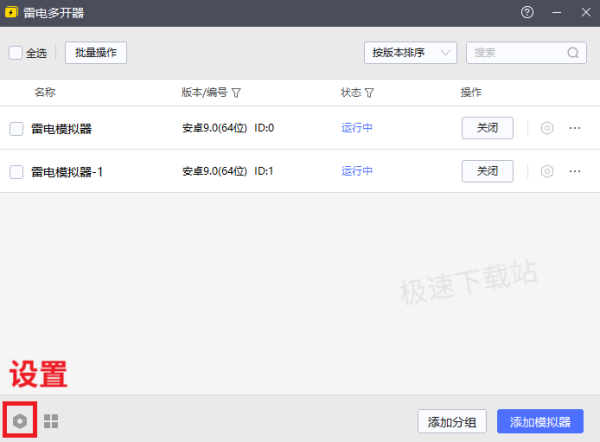Toggle the 全选 checkbox
600x442 pixels.
pyautogui.click(x=15, y=53)
